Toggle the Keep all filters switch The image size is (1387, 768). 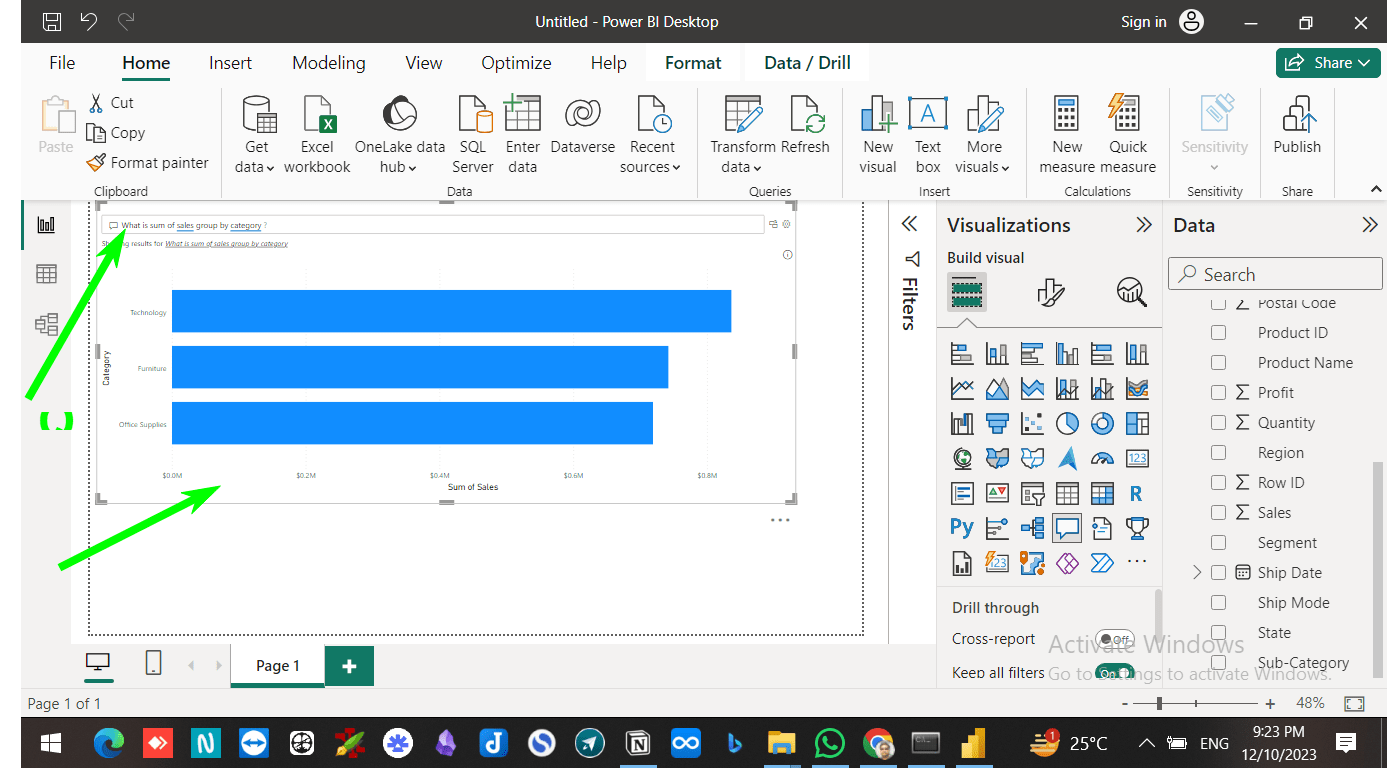click(x=1114, y=673)
